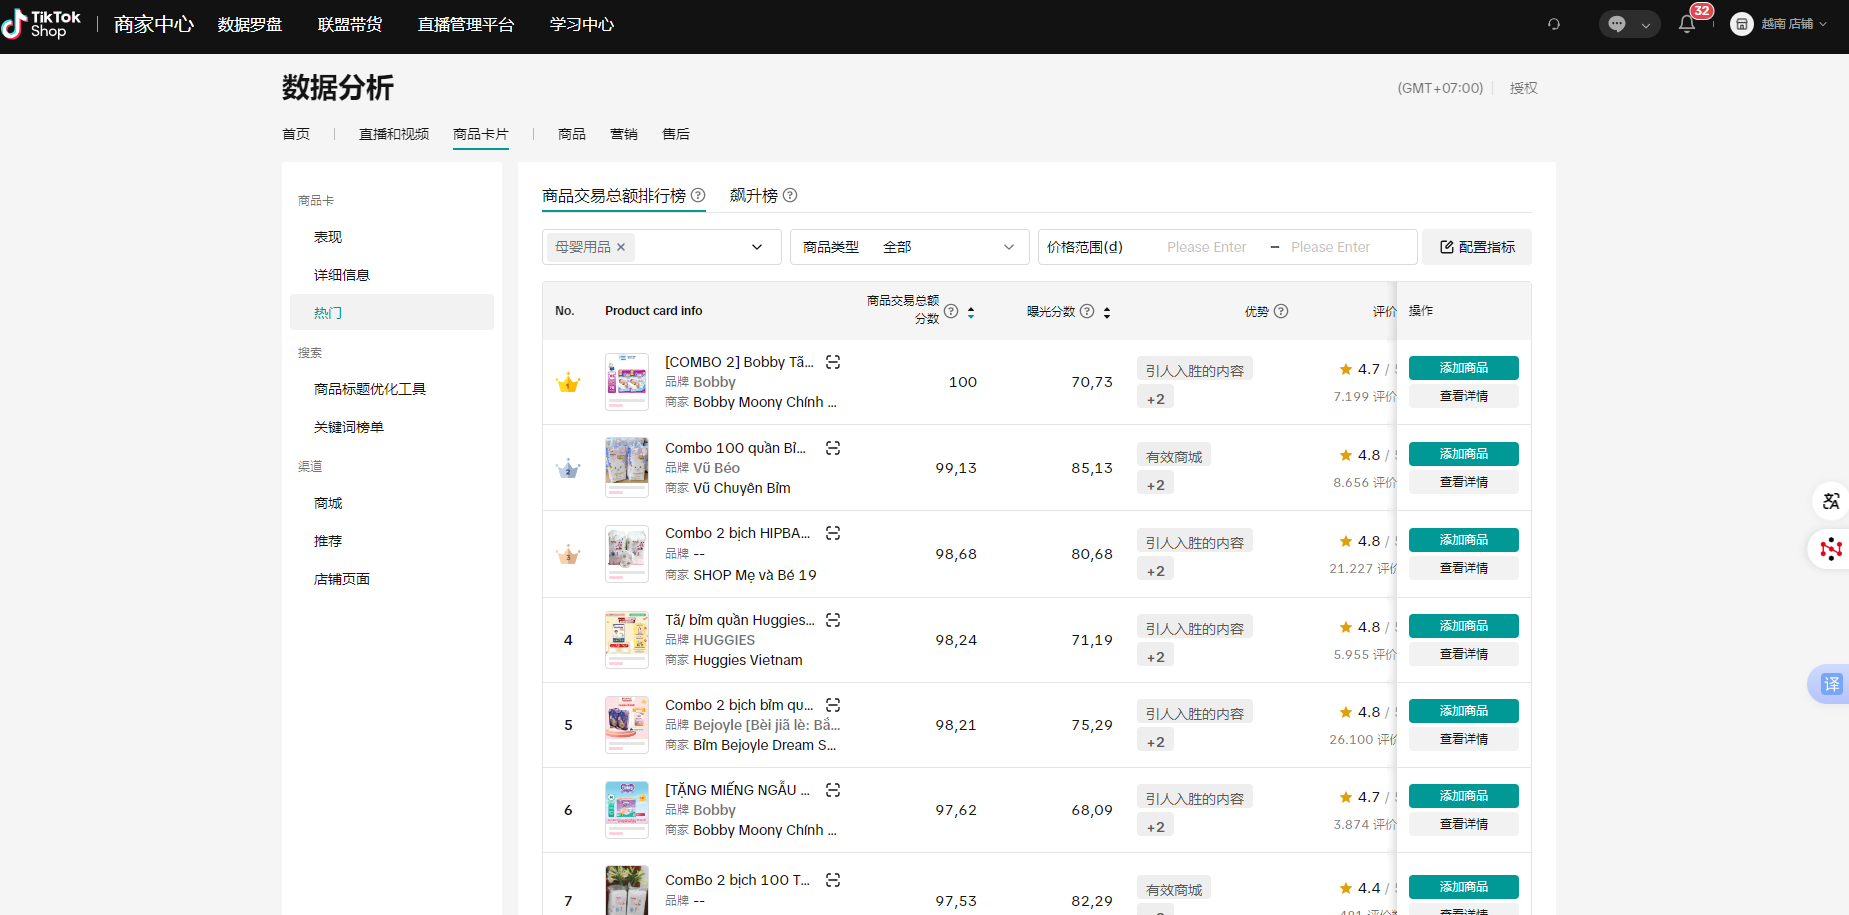Switch to 商品 tab
This screenshot has width=1849, height=915.
click(x=572, y=134)
